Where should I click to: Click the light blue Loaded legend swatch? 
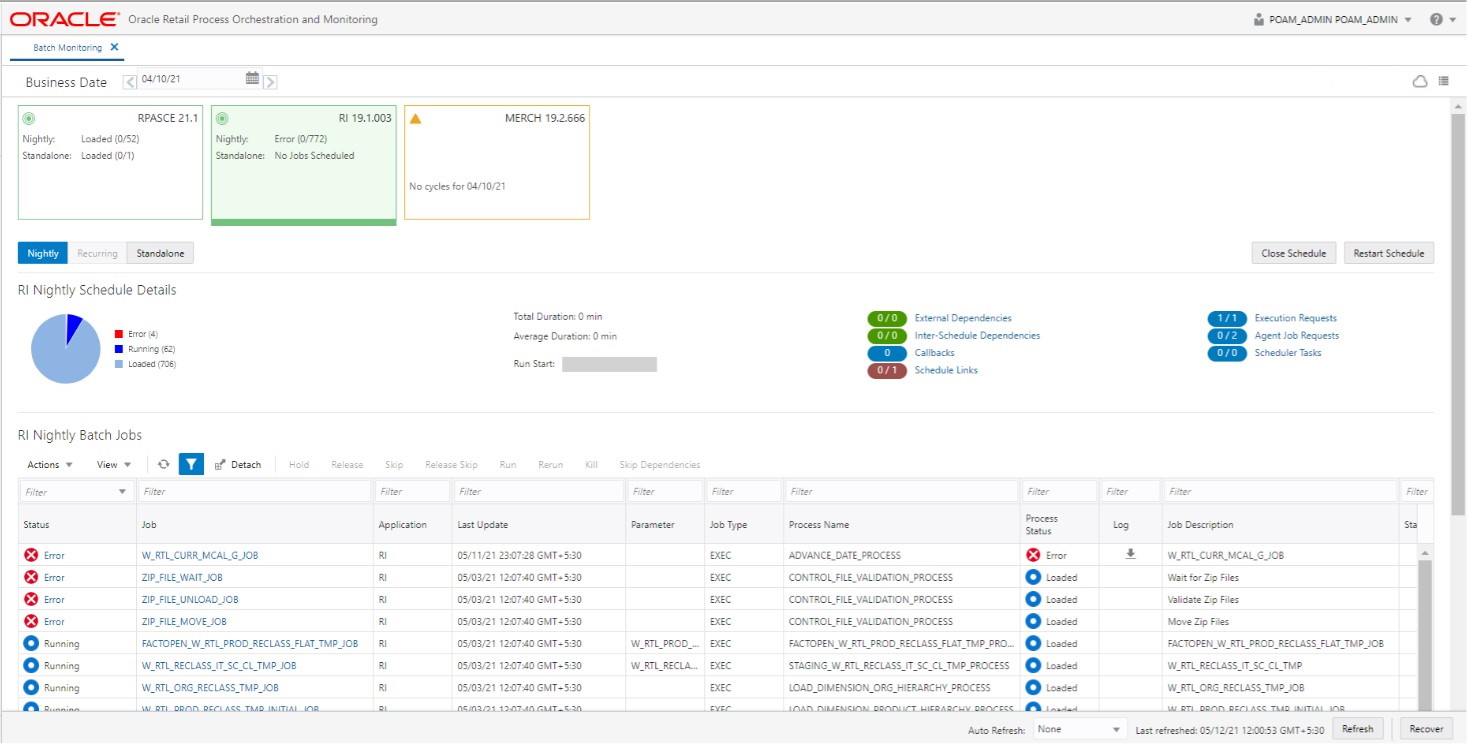[x=119, y=364]
